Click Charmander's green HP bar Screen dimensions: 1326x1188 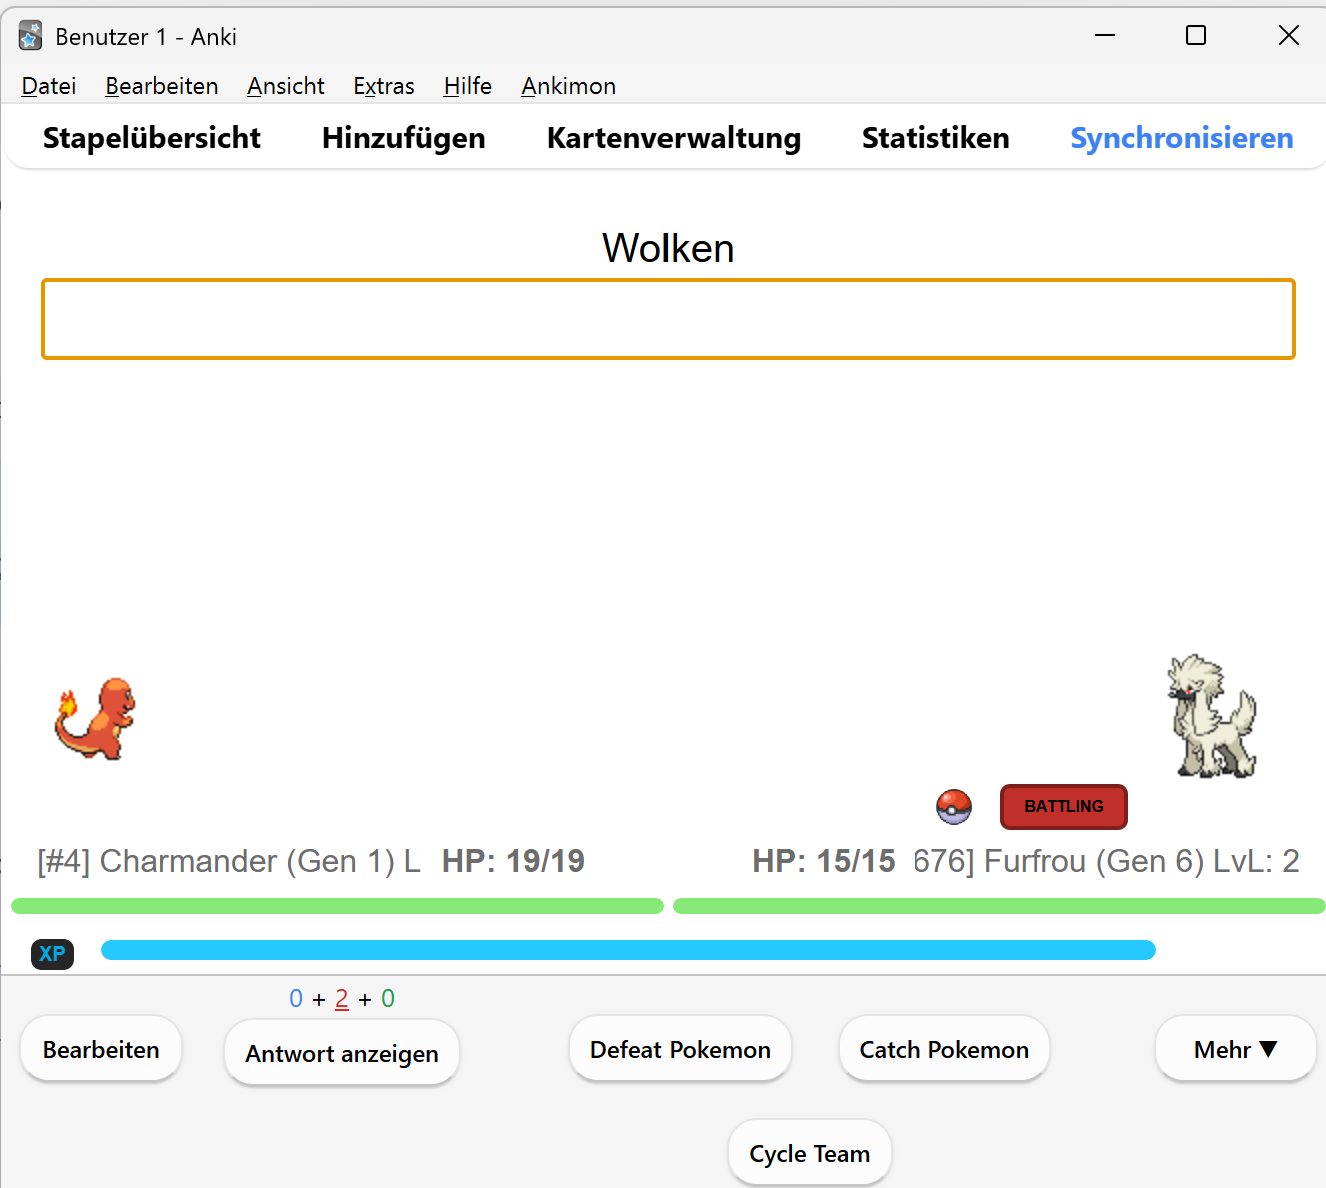point(337,906)
